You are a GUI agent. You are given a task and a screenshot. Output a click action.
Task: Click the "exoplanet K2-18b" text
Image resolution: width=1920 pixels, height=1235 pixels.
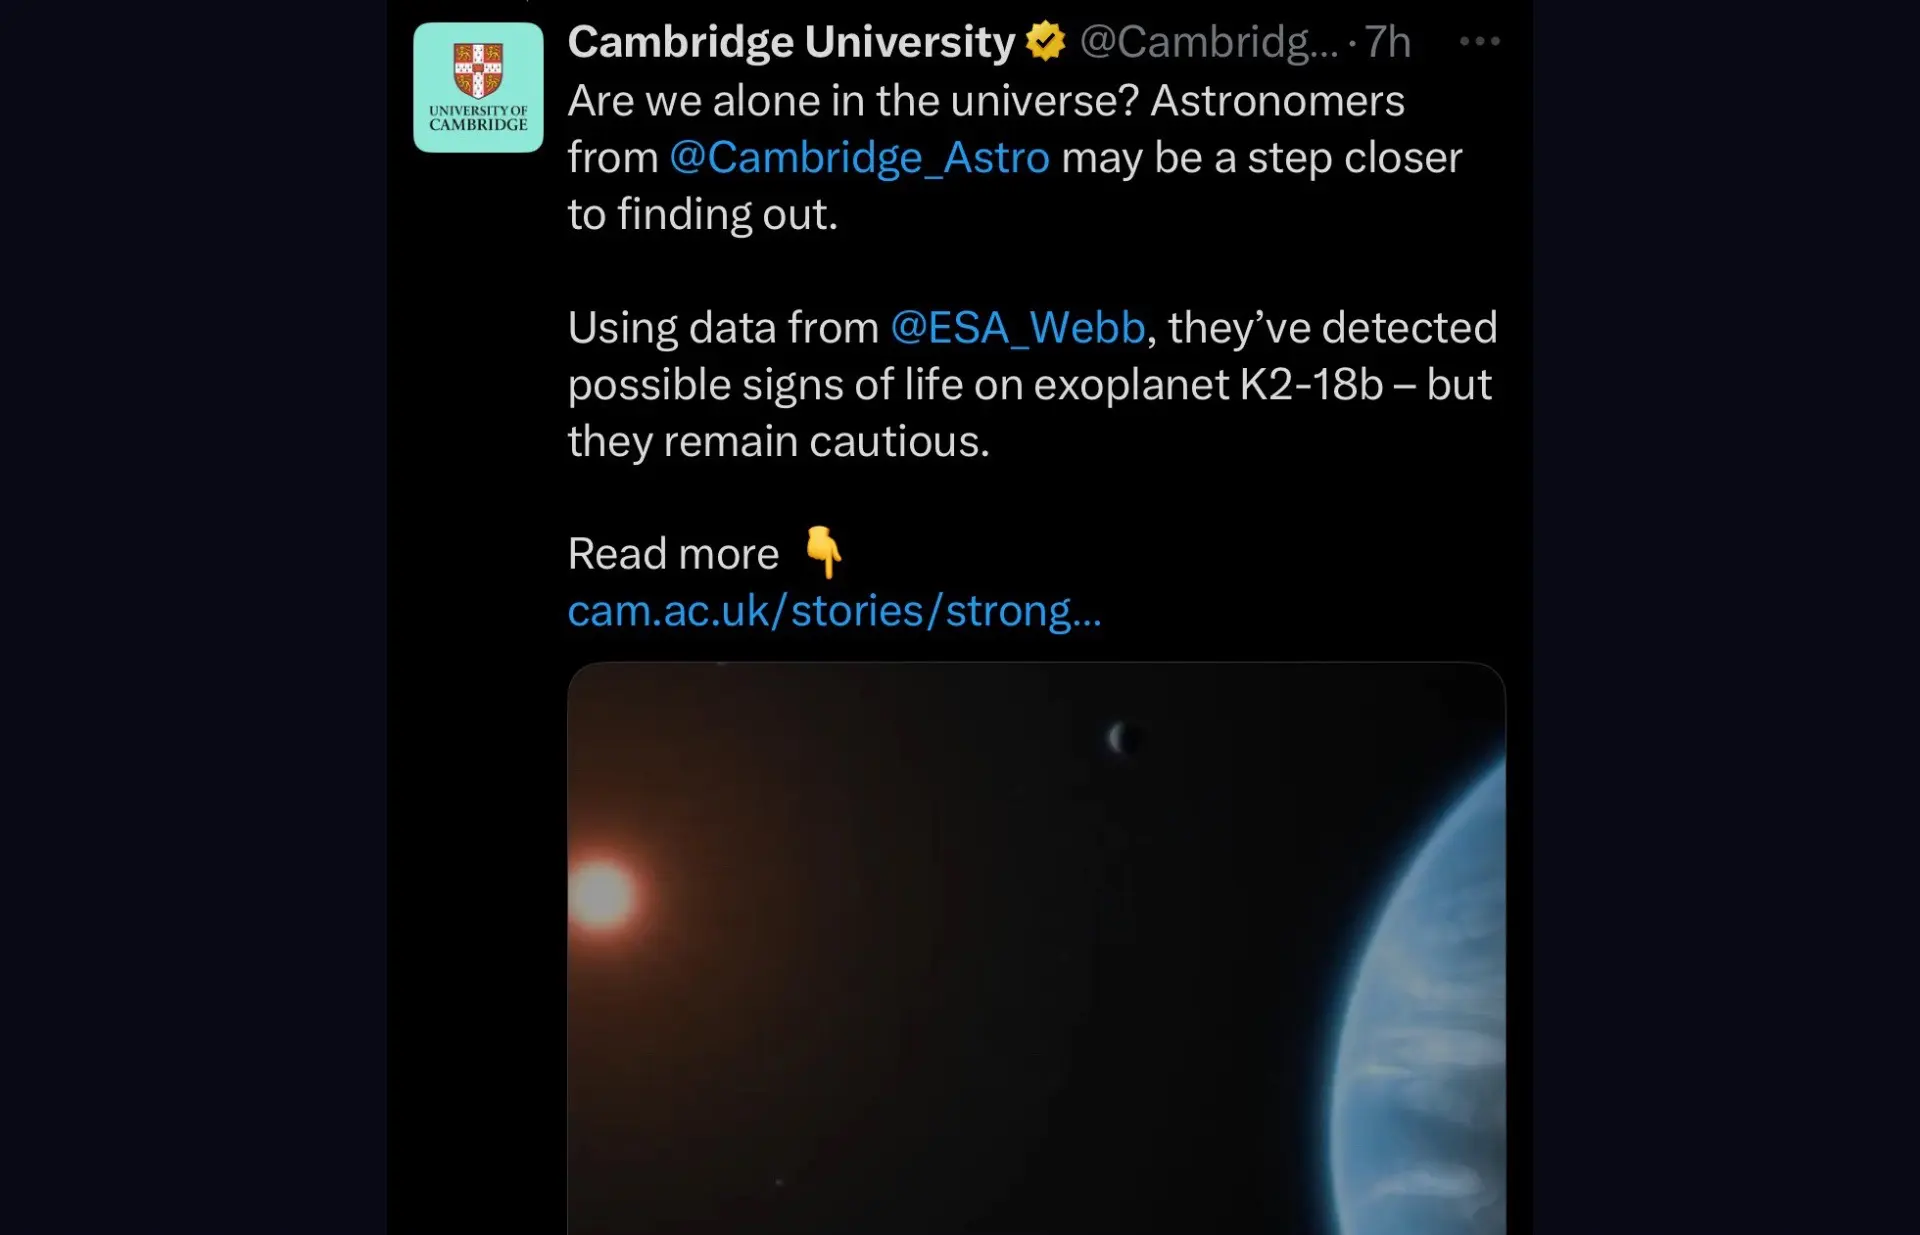[1208, 385]
